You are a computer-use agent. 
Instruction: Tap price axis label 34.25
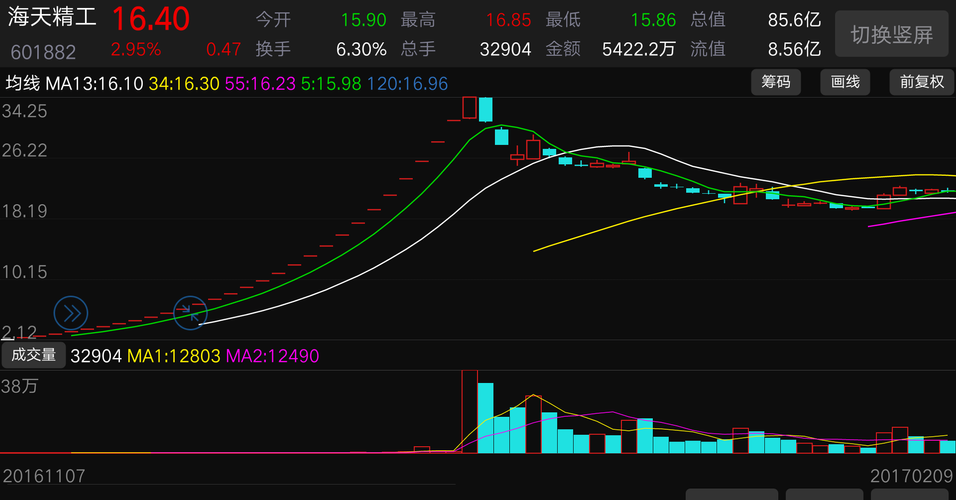click(x=24, y=112)
